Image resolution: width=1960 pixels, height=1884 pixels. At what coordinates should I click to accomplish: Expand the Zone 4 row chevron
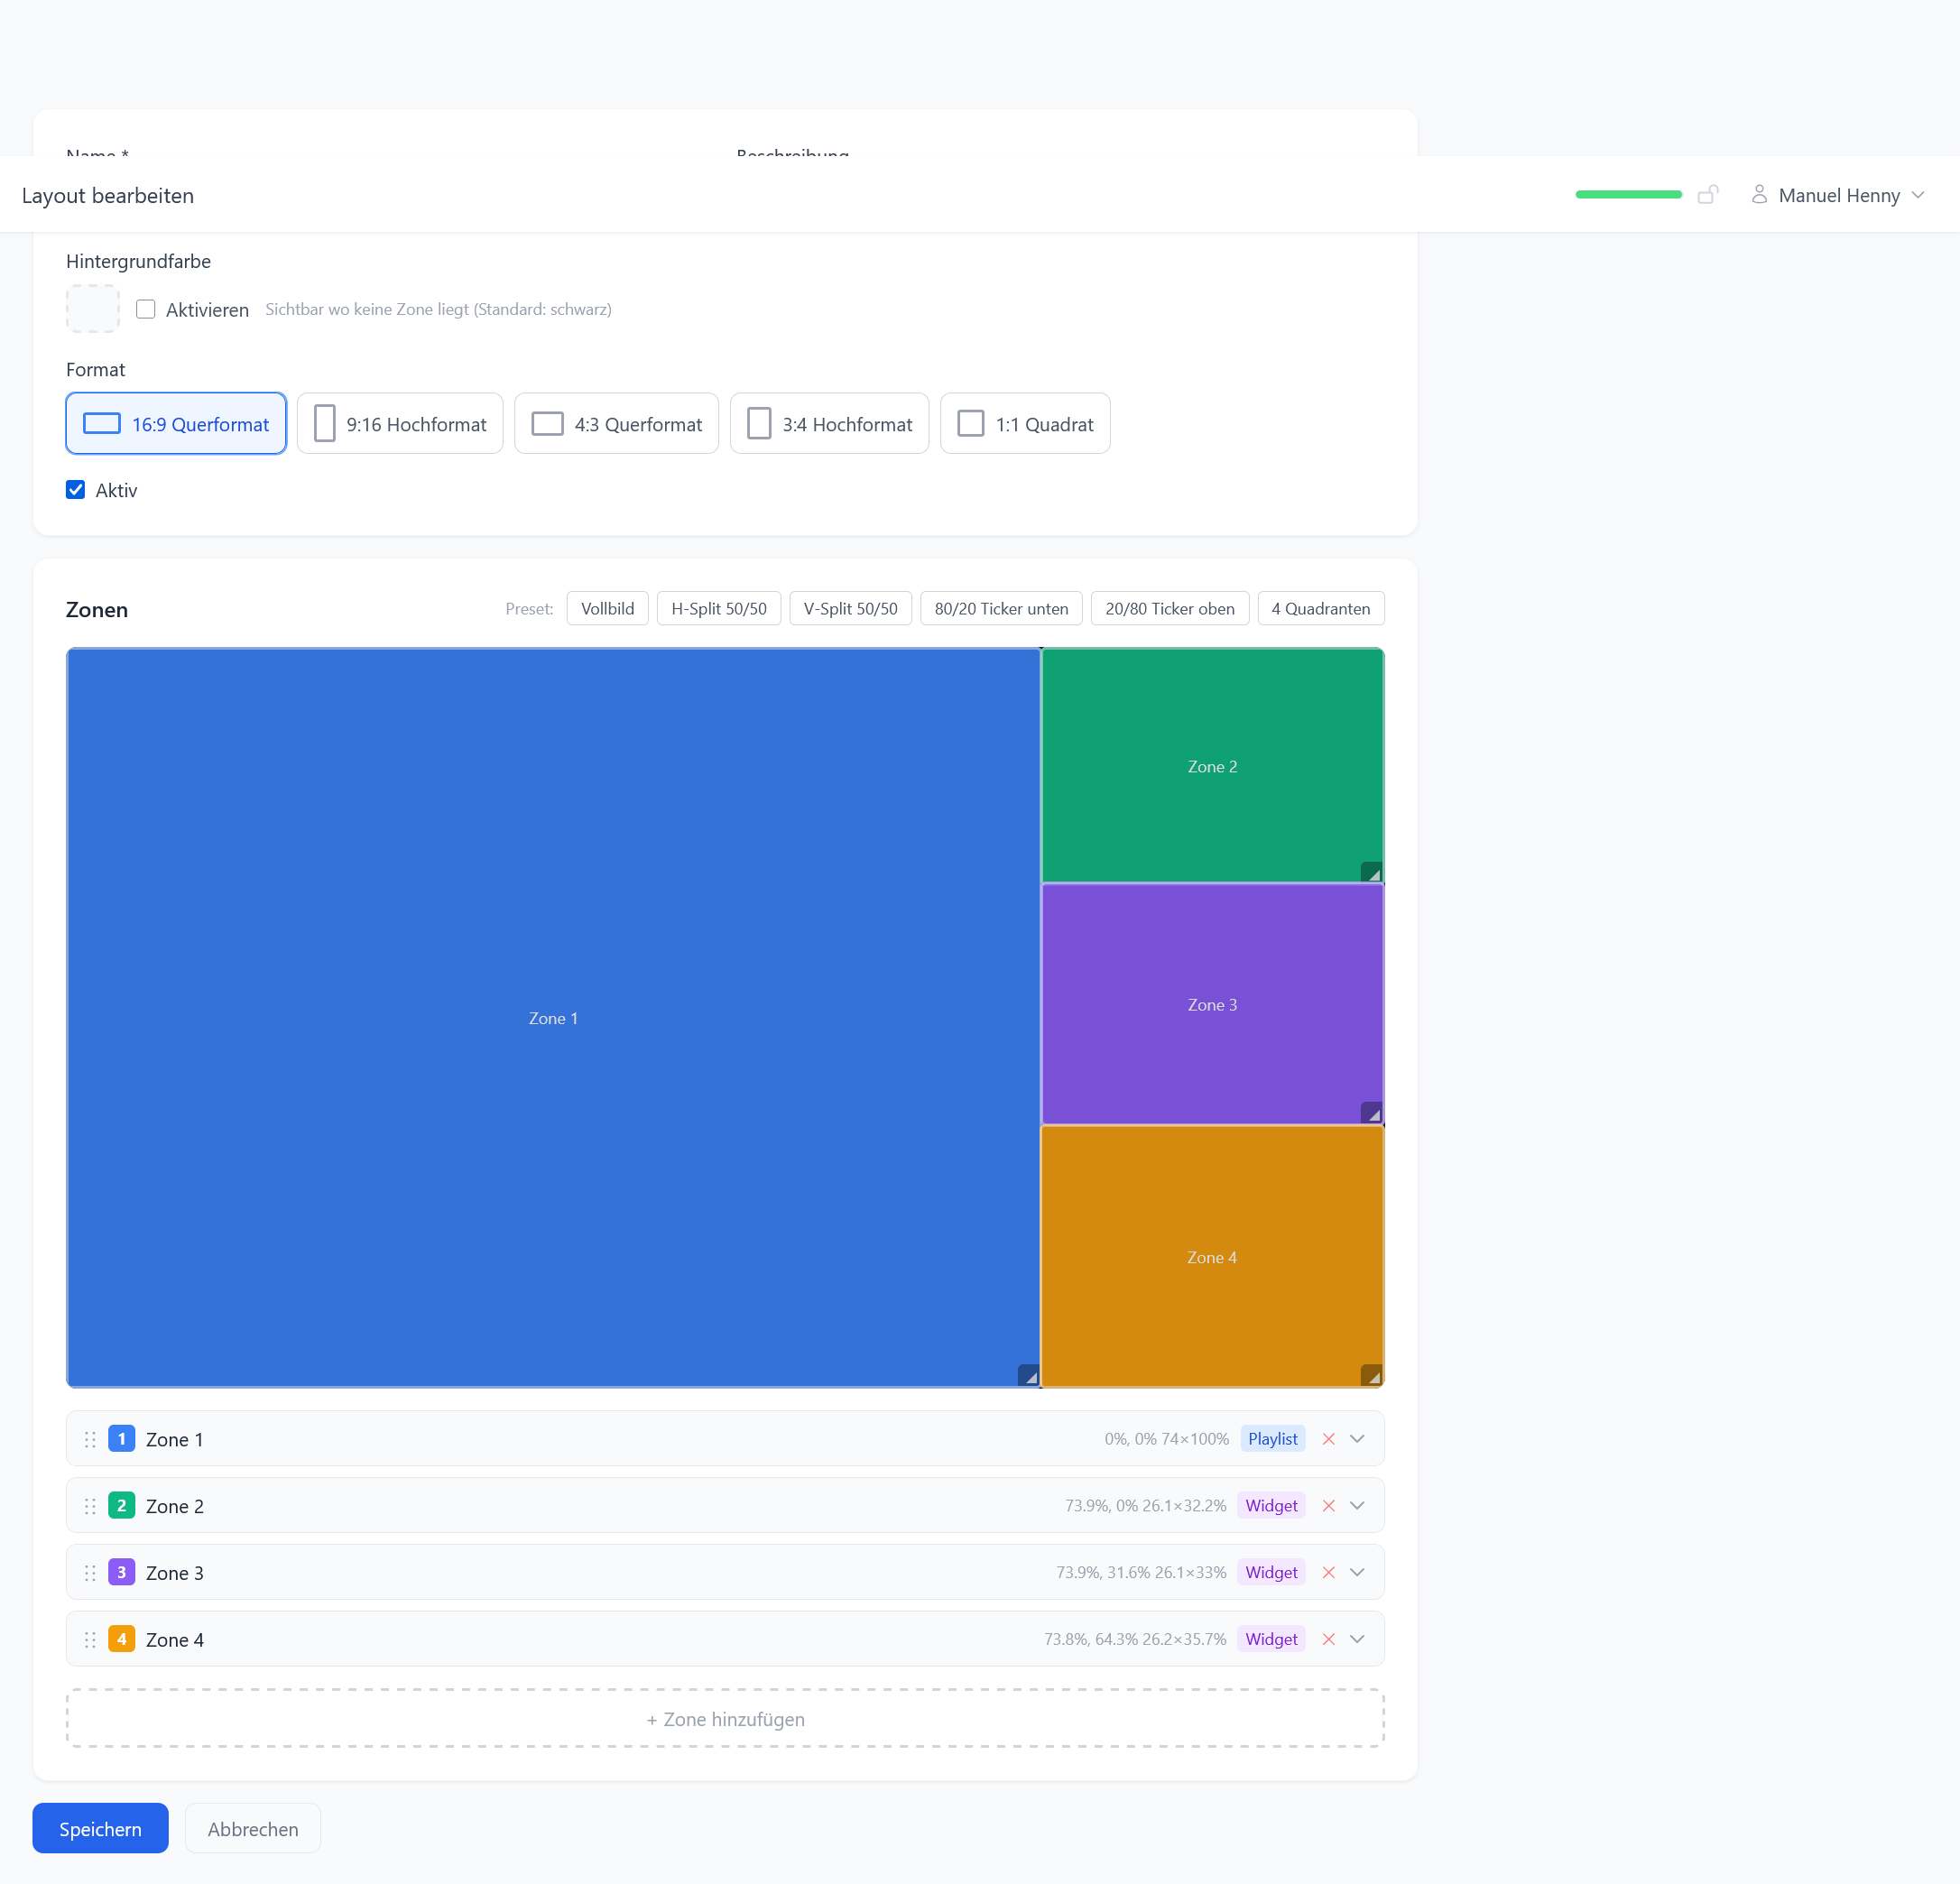(1357, 1639)
